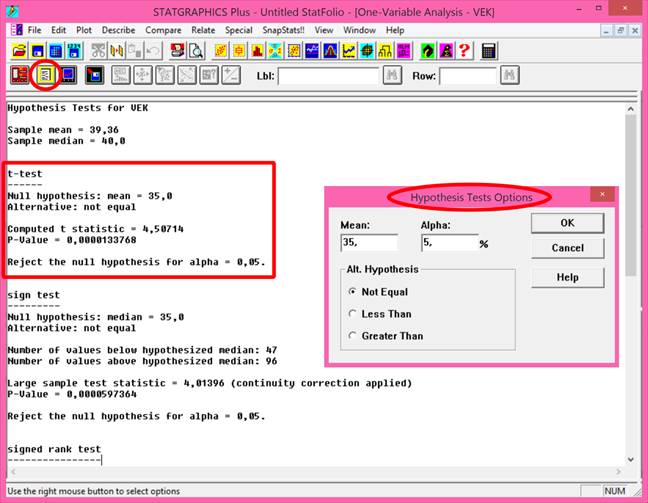This screenshot has height=503, width=648.
Task: Click the yellow tabular options icon
Action: pos(45,75)
